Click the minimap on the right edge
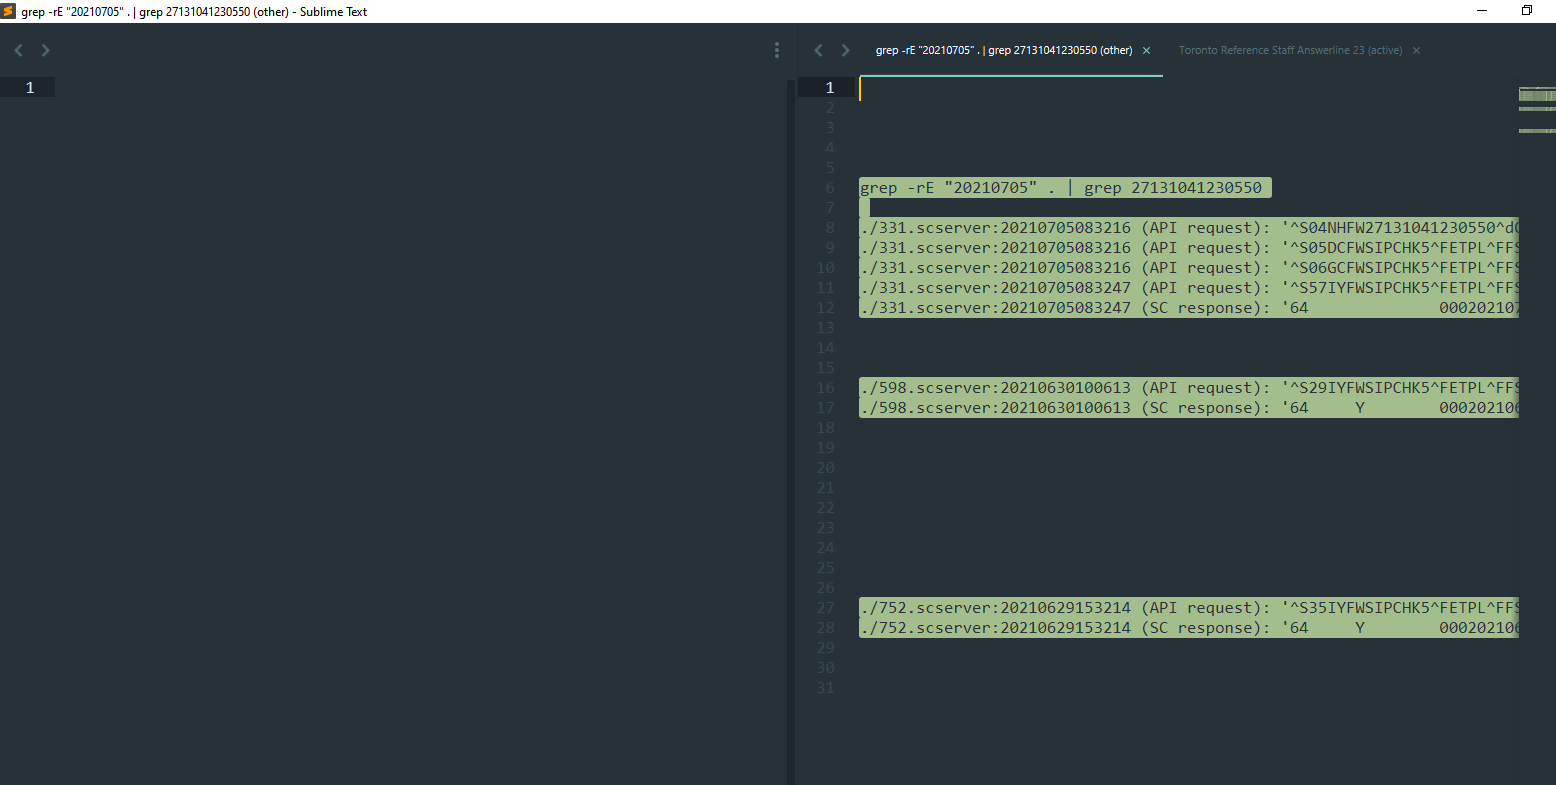The image size is (1556, 785). pos(1536,110)
